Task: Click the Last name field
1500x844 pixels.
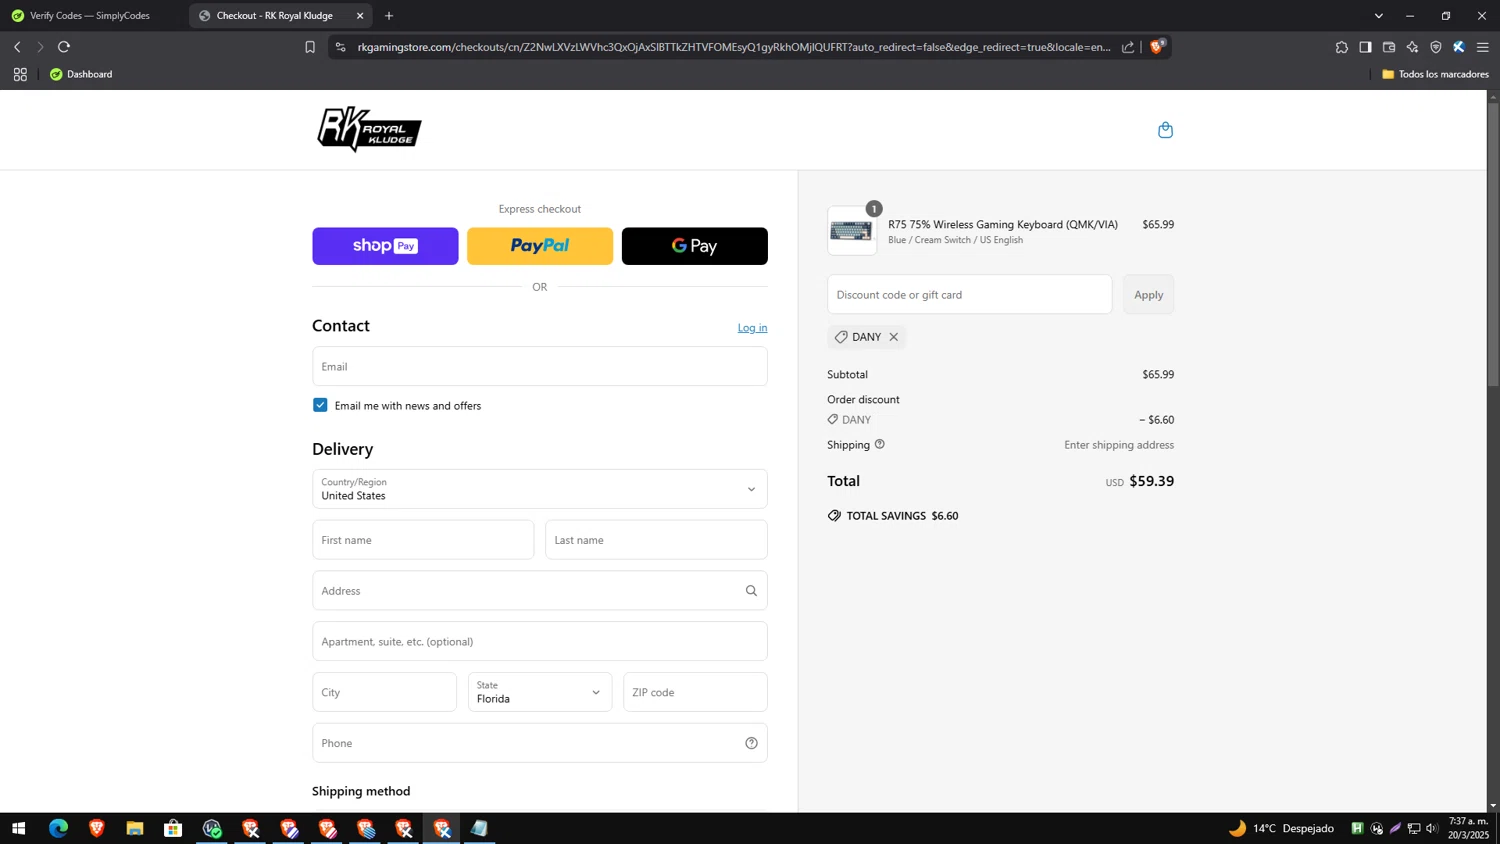Action: coord(656,540)
